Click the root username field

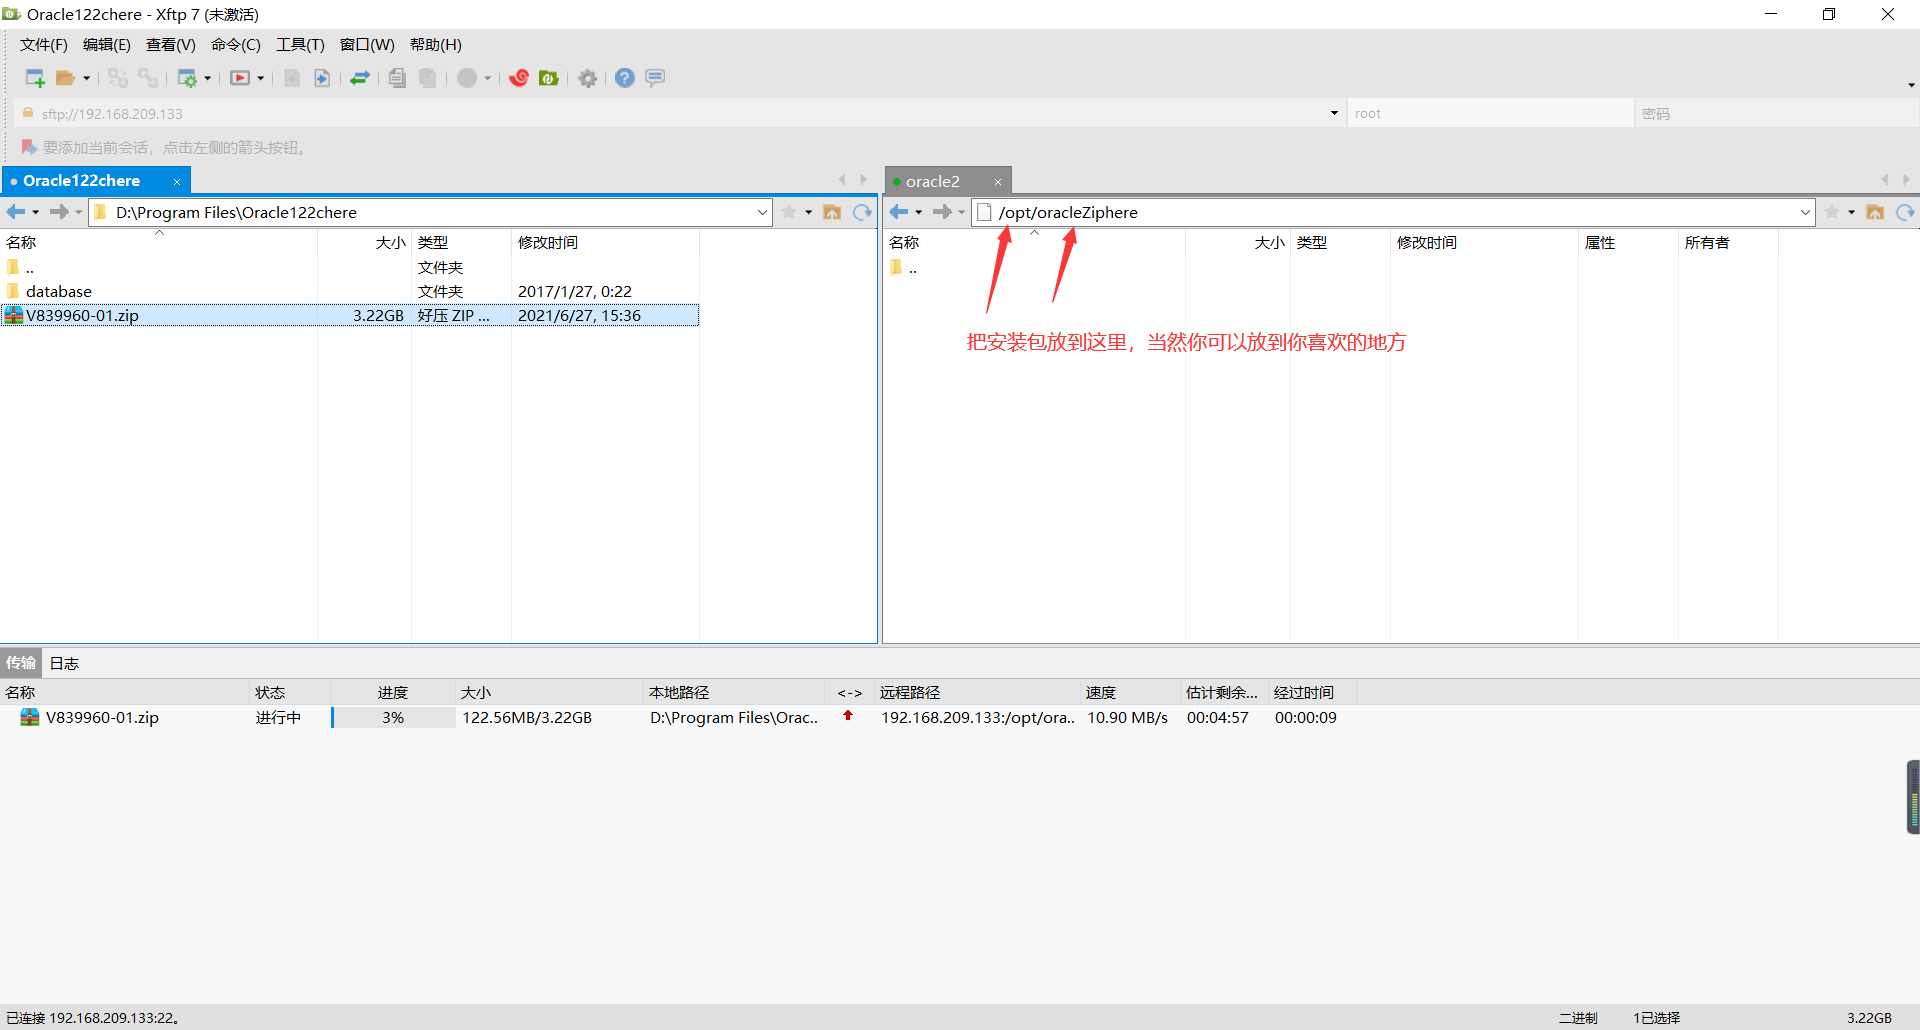tap(1491, 113)
